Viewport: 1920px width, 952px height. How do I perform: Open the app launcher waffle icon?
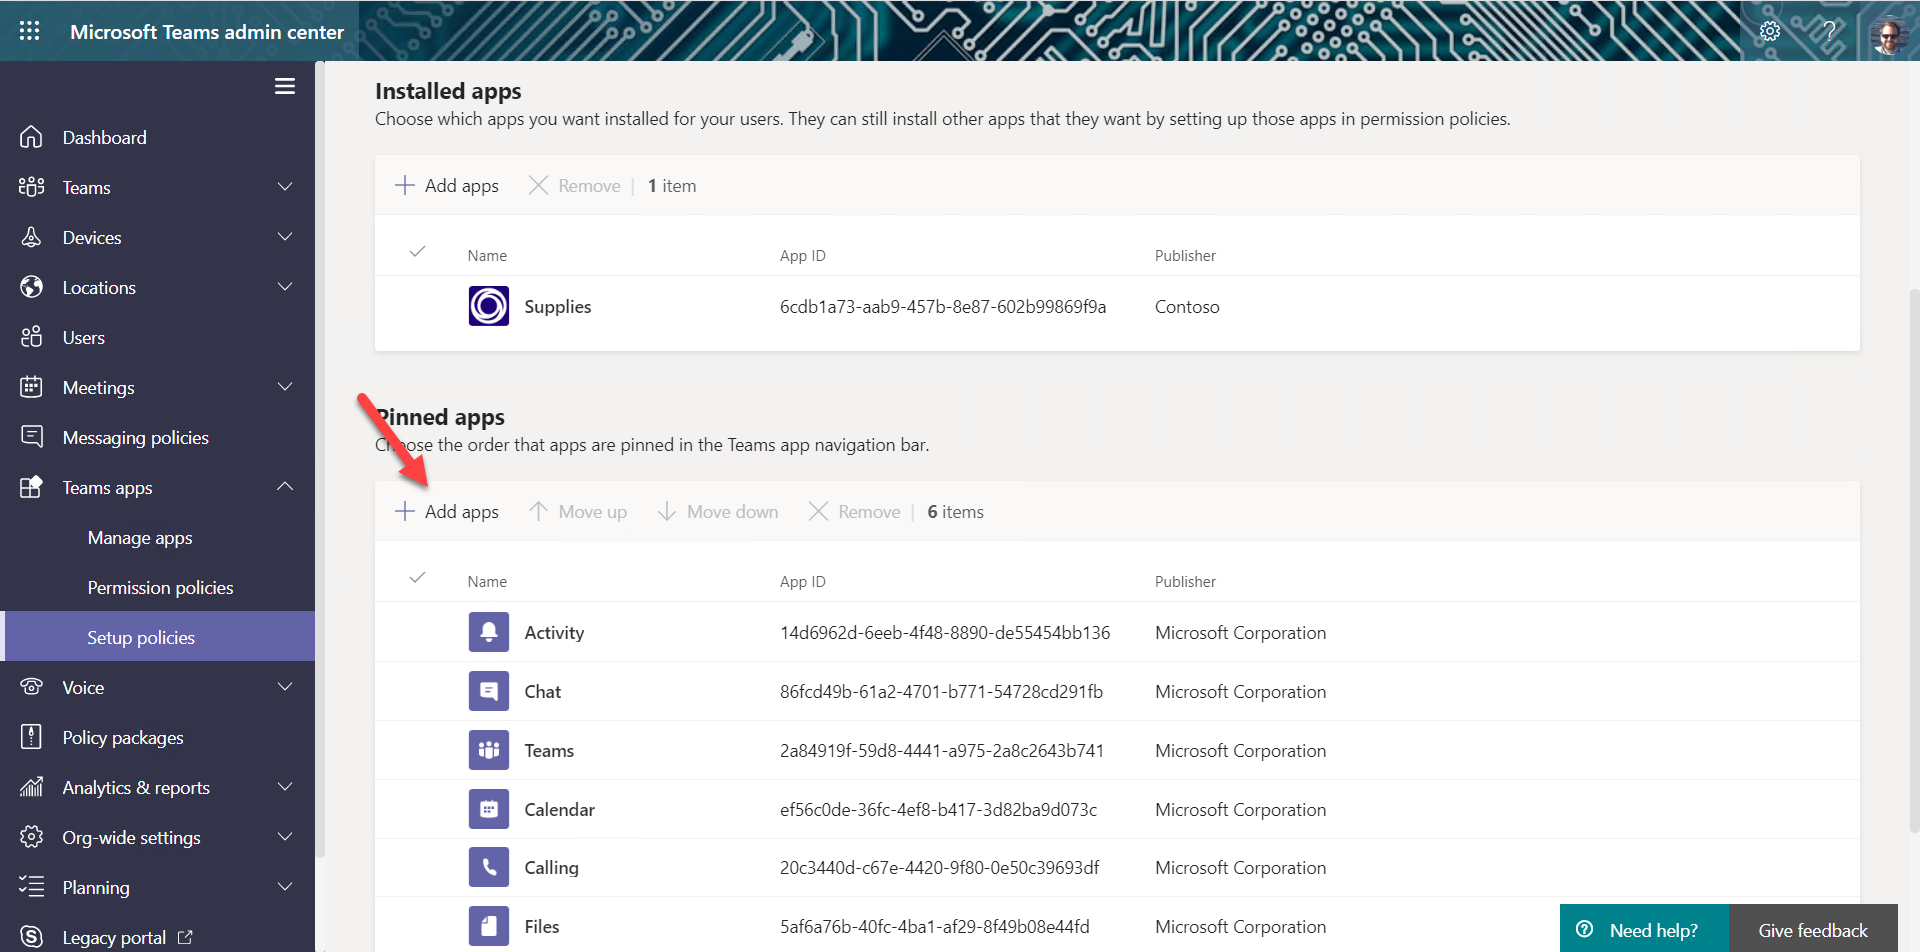(x=29, y=31)
